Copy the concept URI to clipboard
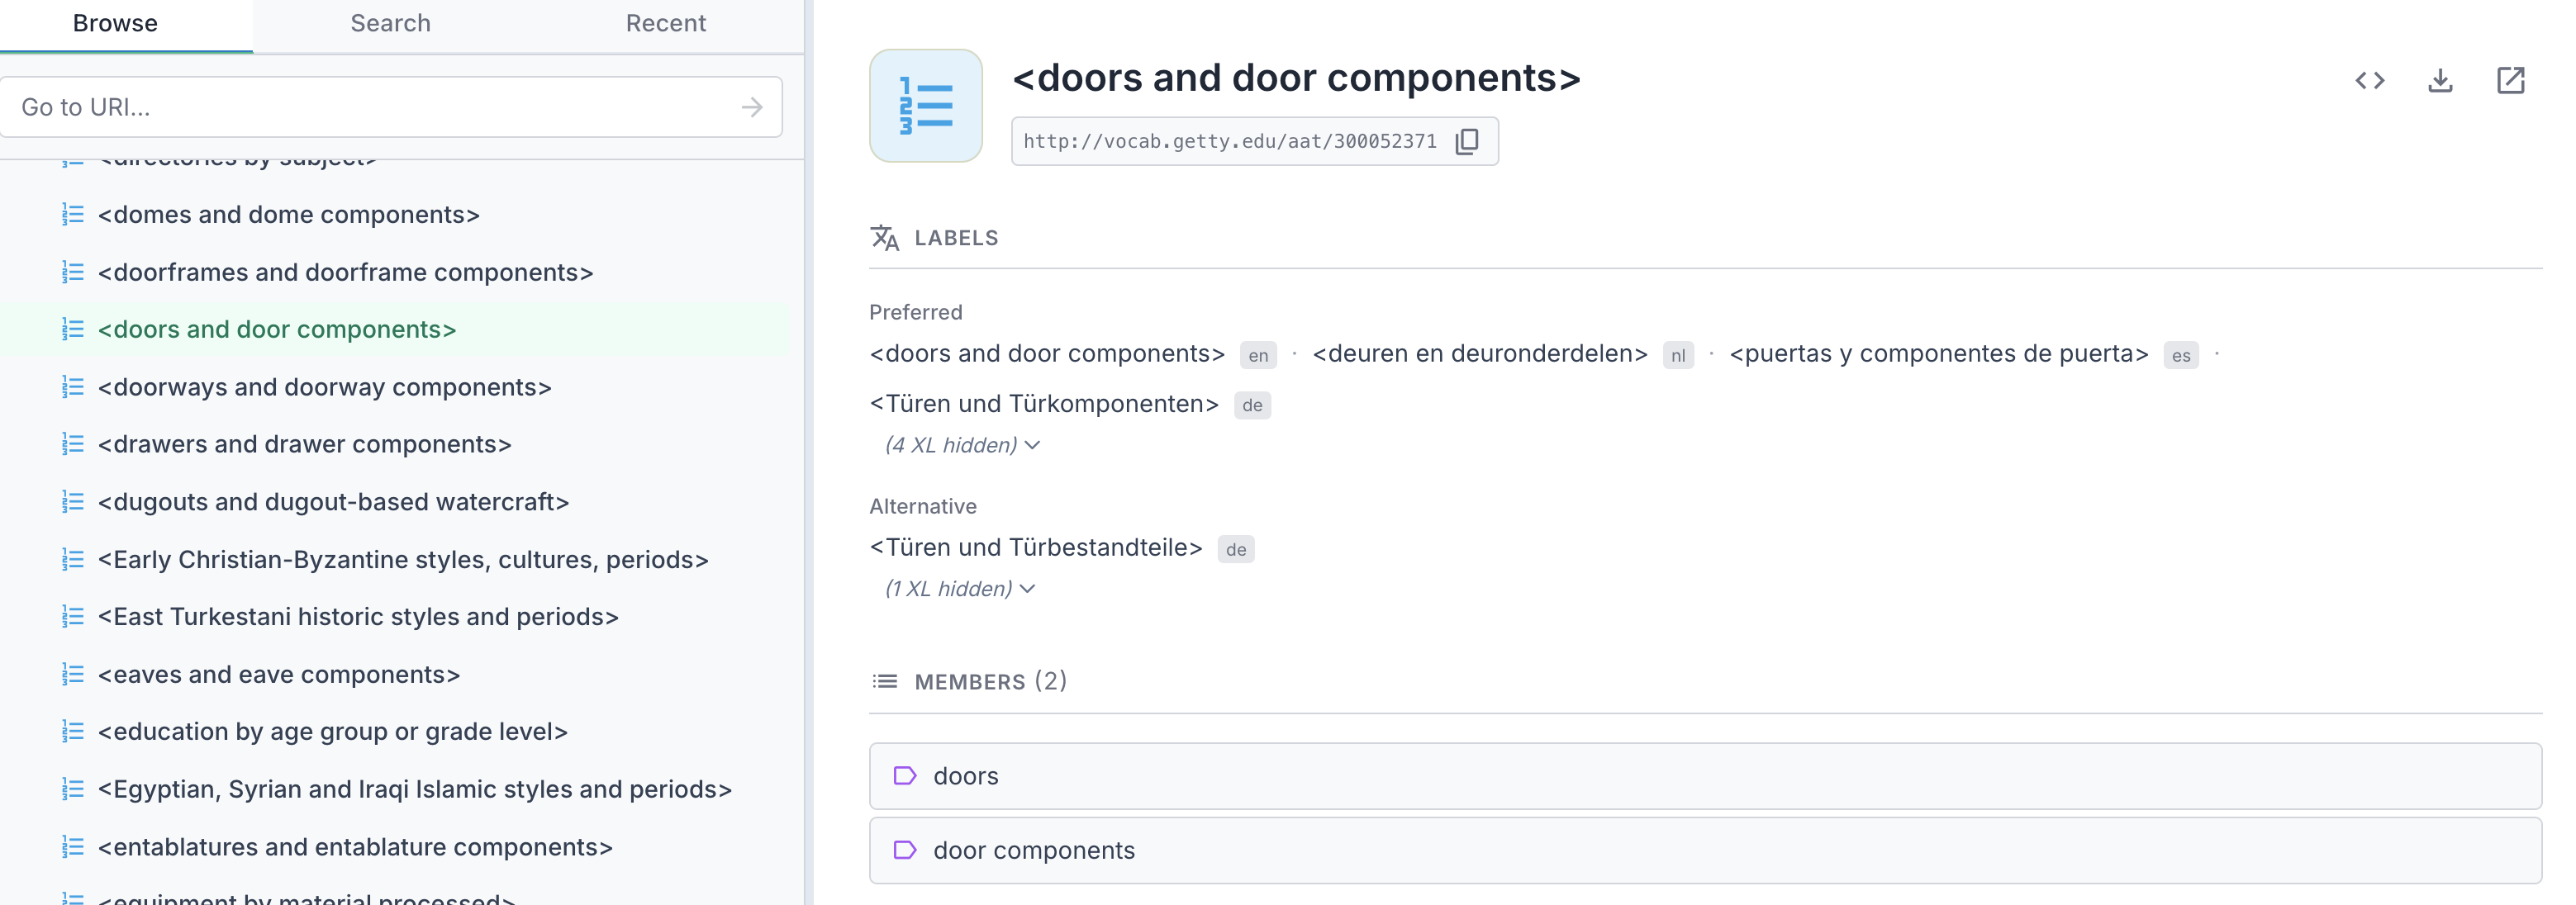 click(x=1466, y=141)
